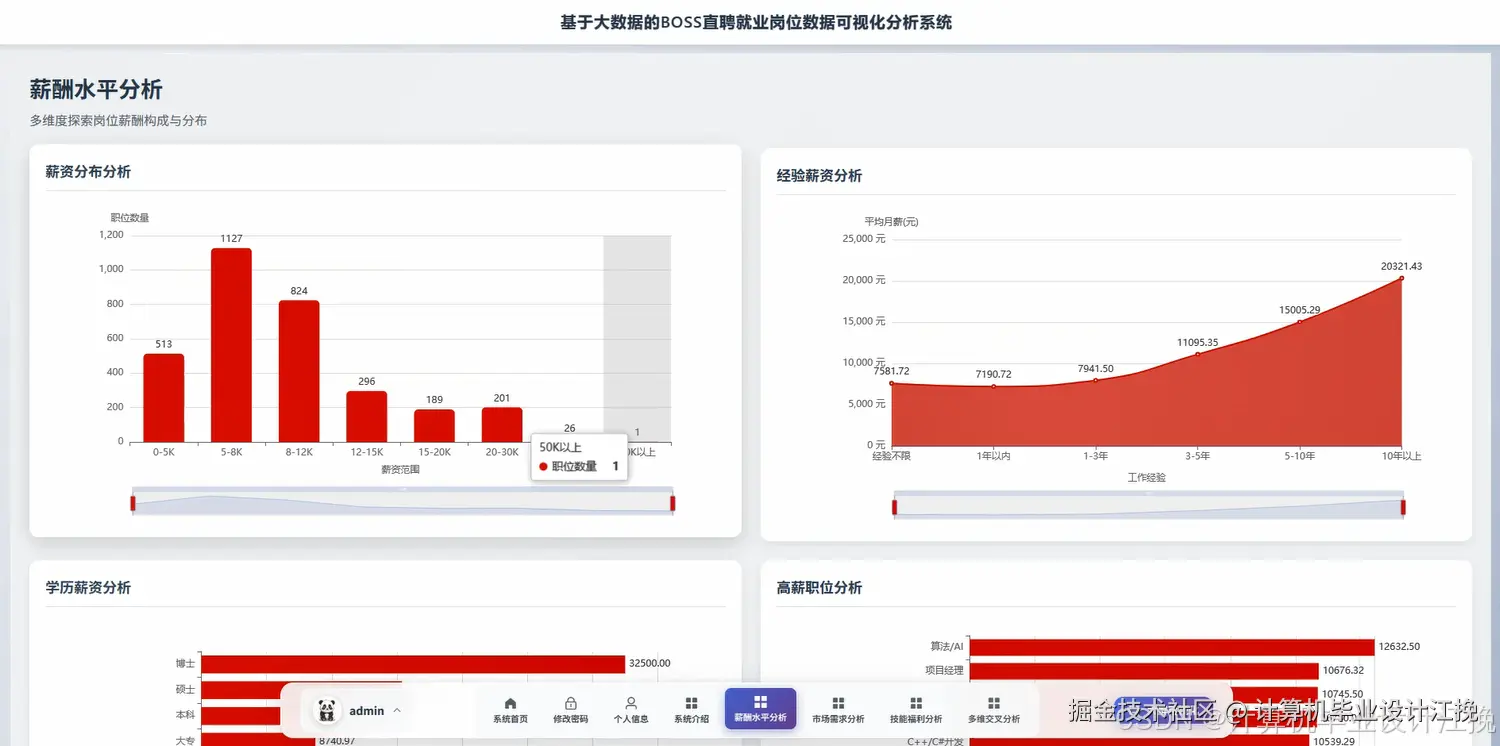Click the 20-30K bar valued 201
The image size is (1500, 746).
(x=502, y=425)
